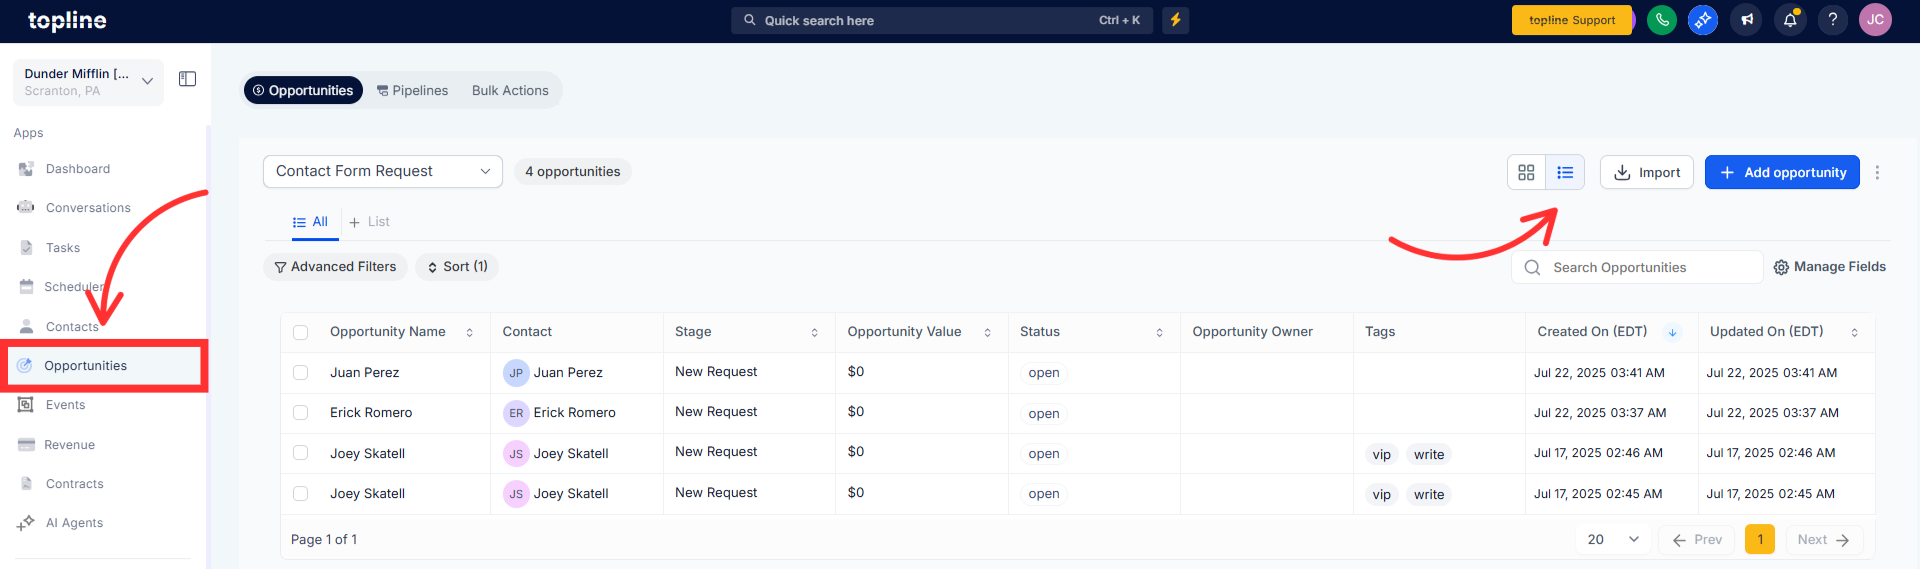Sort by Opportunity Value column
The width and height of the screenshot is (1920, 572).
[988, 333]
